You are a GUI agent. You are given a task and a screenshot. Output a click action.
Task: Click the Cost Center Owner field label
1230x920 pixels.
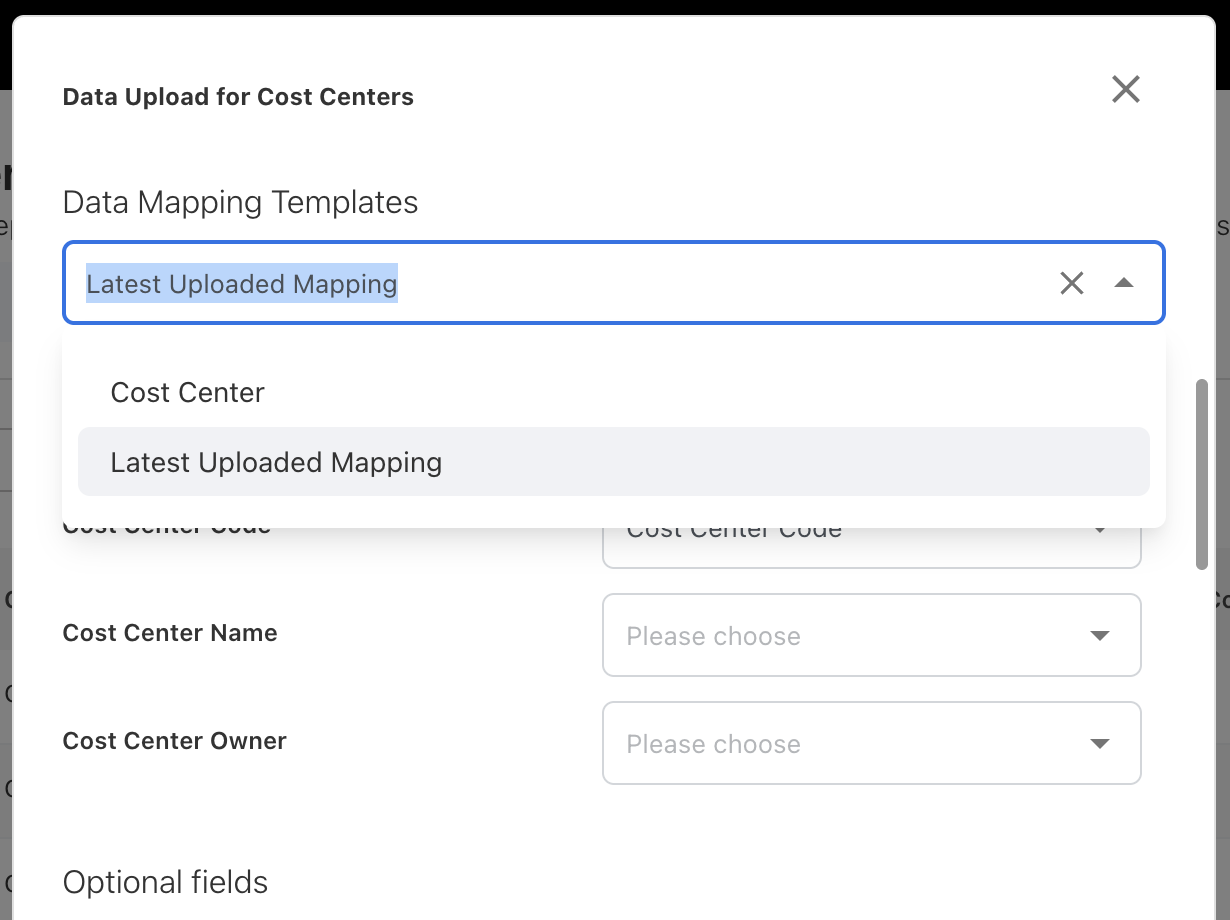174,741
